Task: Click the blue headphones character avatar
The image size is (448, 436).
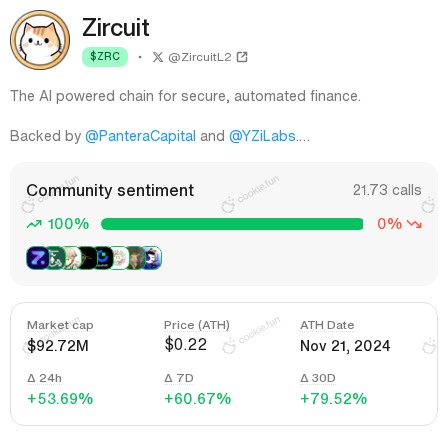Action: (152, 258)
